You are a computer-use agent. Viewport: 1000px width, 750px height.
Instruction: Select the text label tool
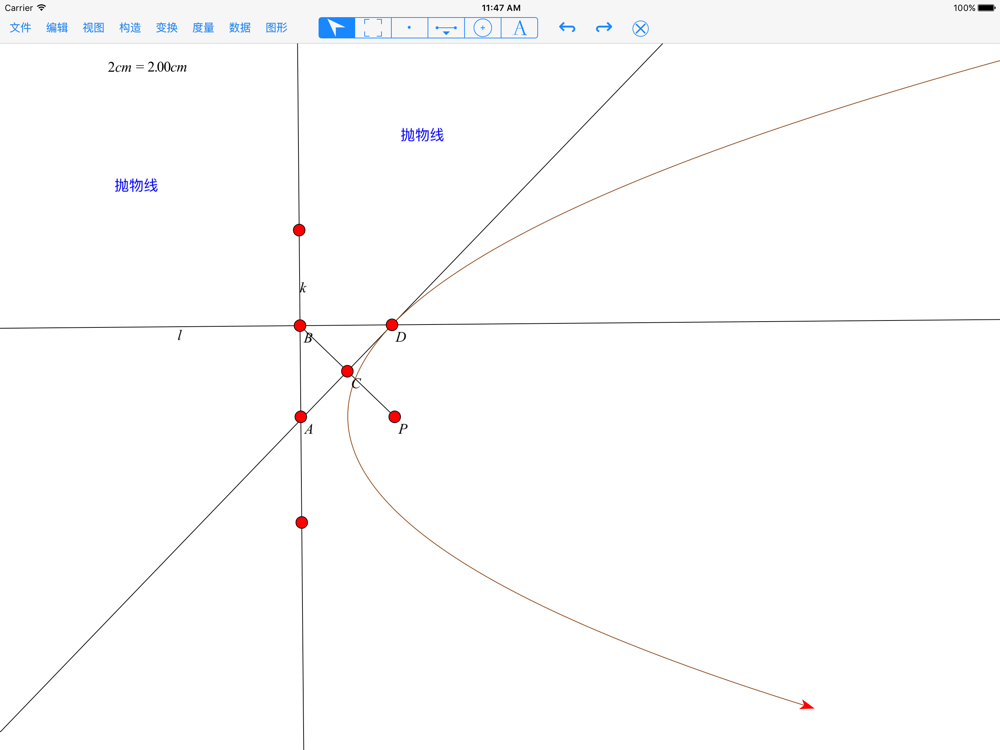point(520,28)
